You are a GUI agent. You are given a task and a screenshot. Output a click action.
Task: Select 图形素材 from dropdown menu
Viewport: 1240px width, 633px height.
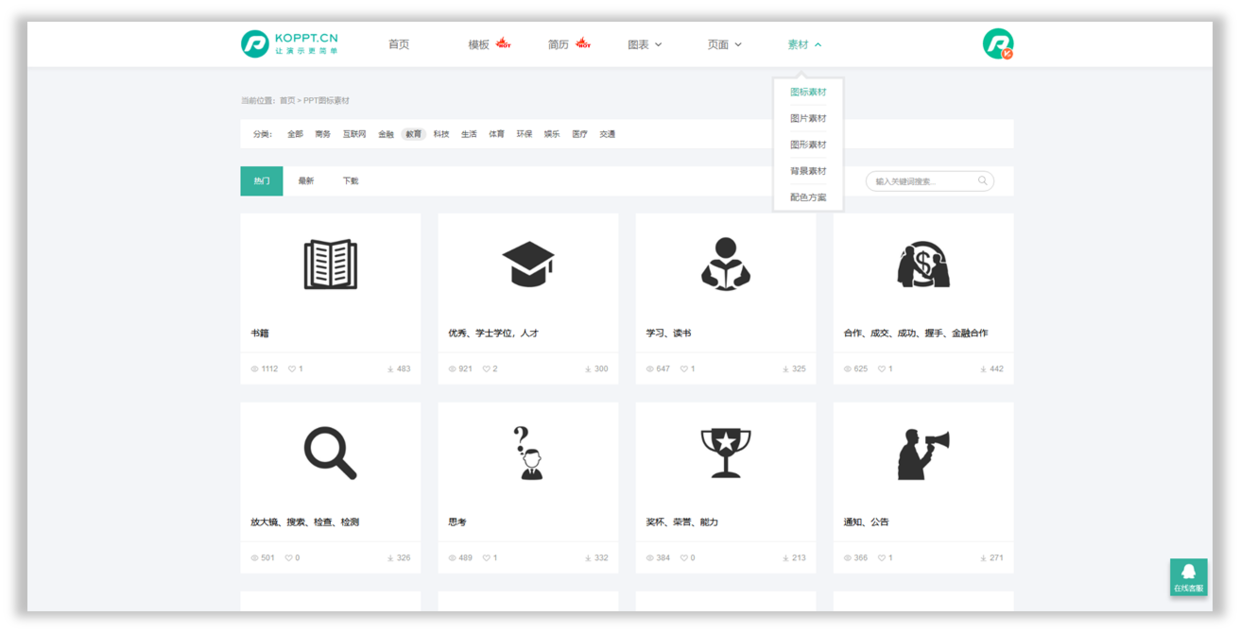(x=808, y=145)
